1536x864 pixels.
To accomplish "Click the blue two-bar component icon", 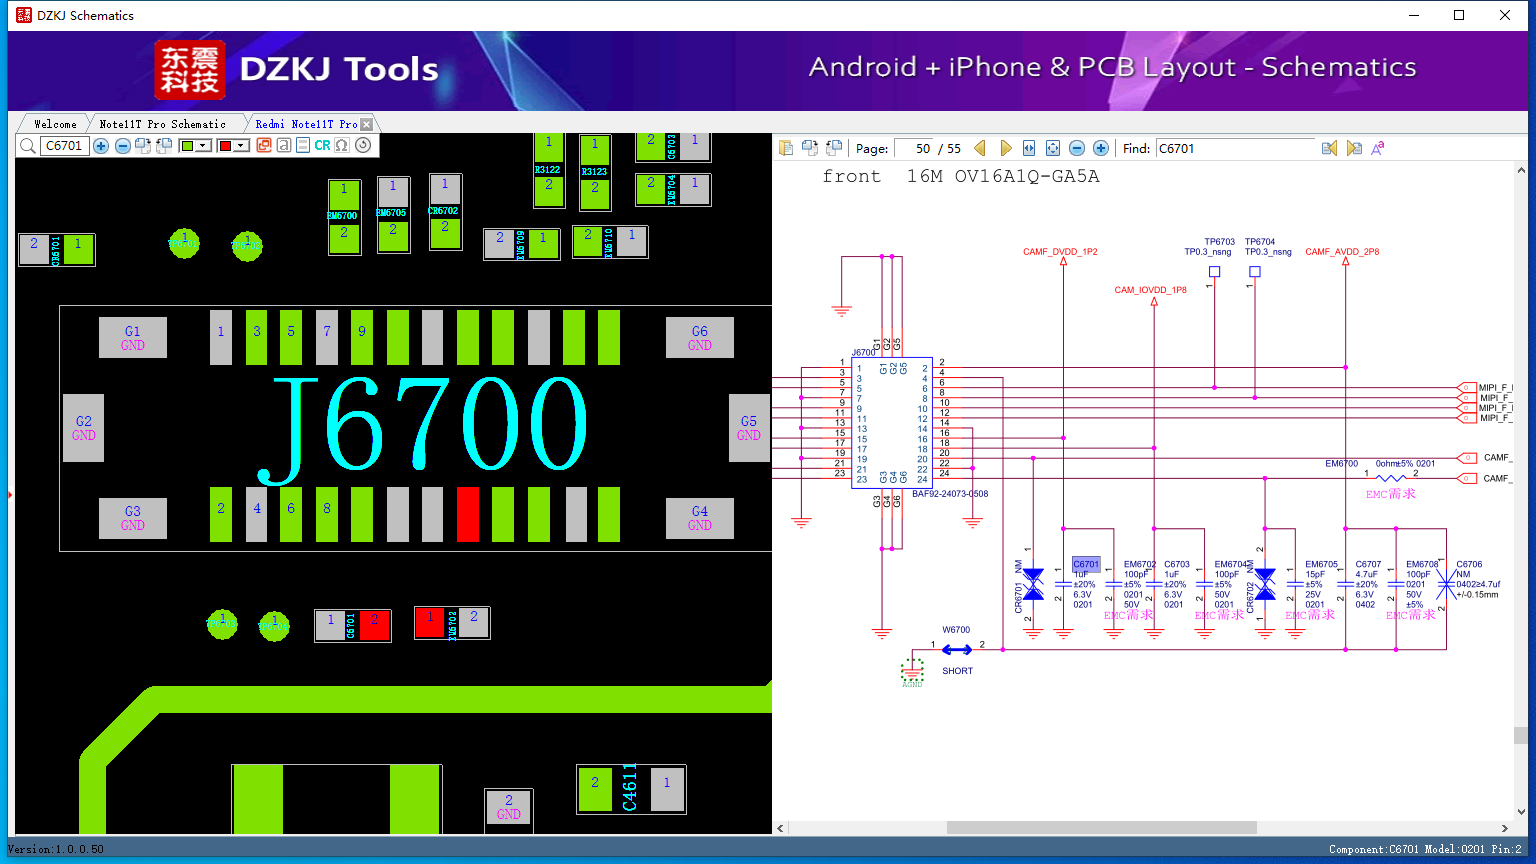I will [303, 146].
